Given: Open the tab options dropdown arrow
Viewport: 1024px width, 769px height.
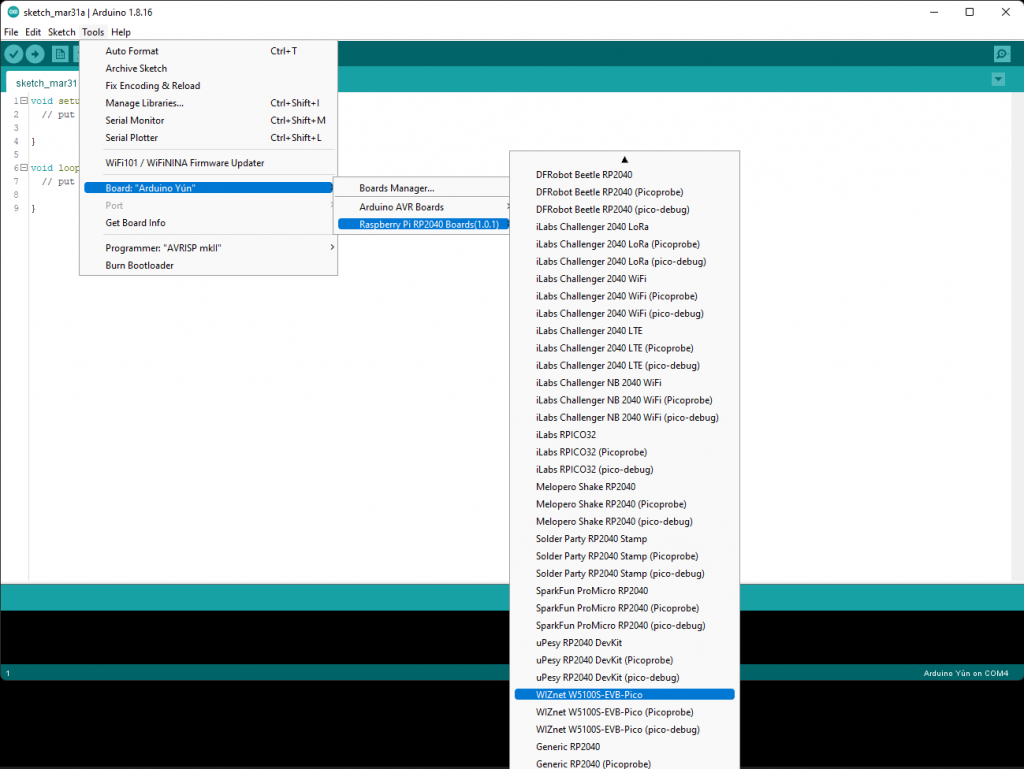Looking at the screenshot, I should pos(998,80).
